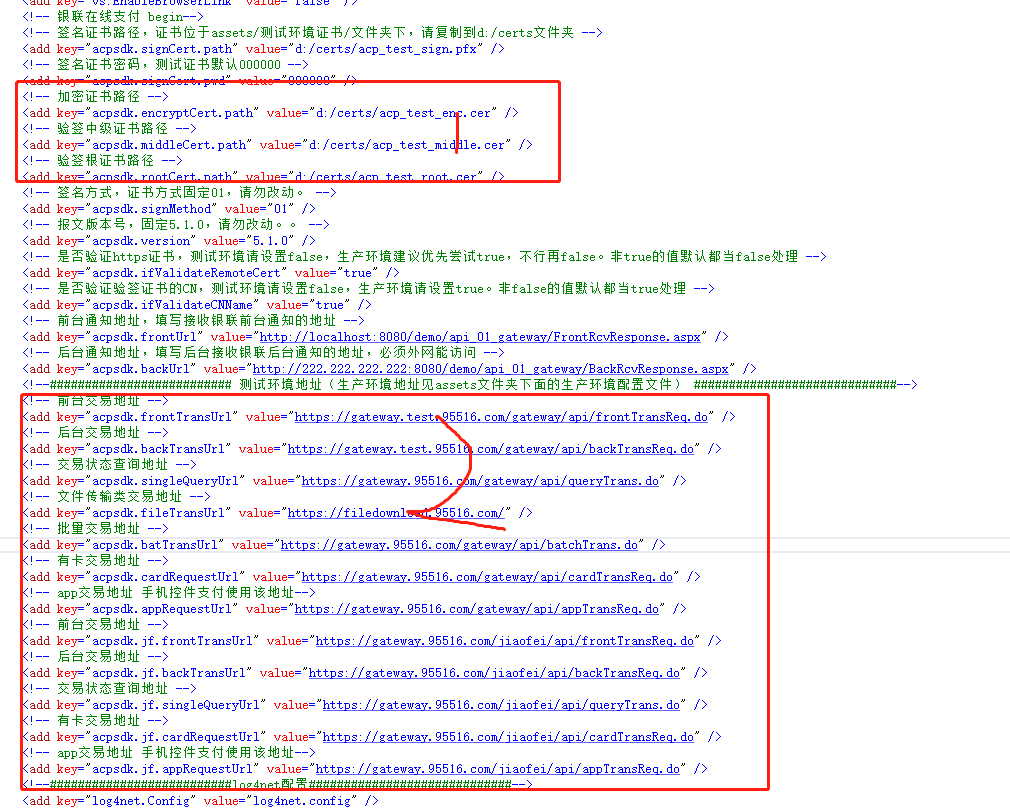Open the 222.222.222.222 BackRcvResponse.aspx link
Screen dimensions: 1010x810
click(490, 369)
